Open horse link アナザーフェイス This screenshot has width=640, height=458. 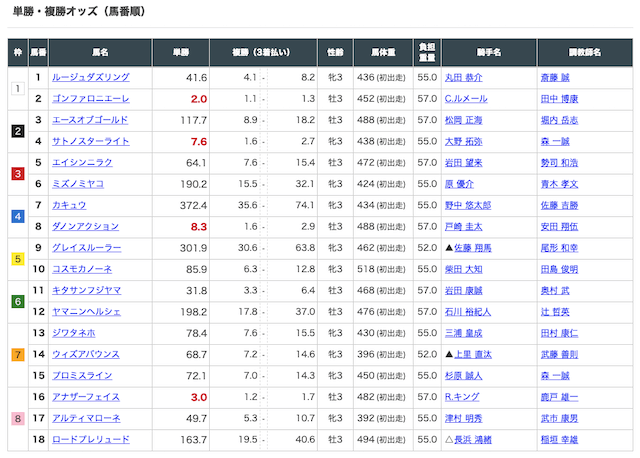coord(86,397)
